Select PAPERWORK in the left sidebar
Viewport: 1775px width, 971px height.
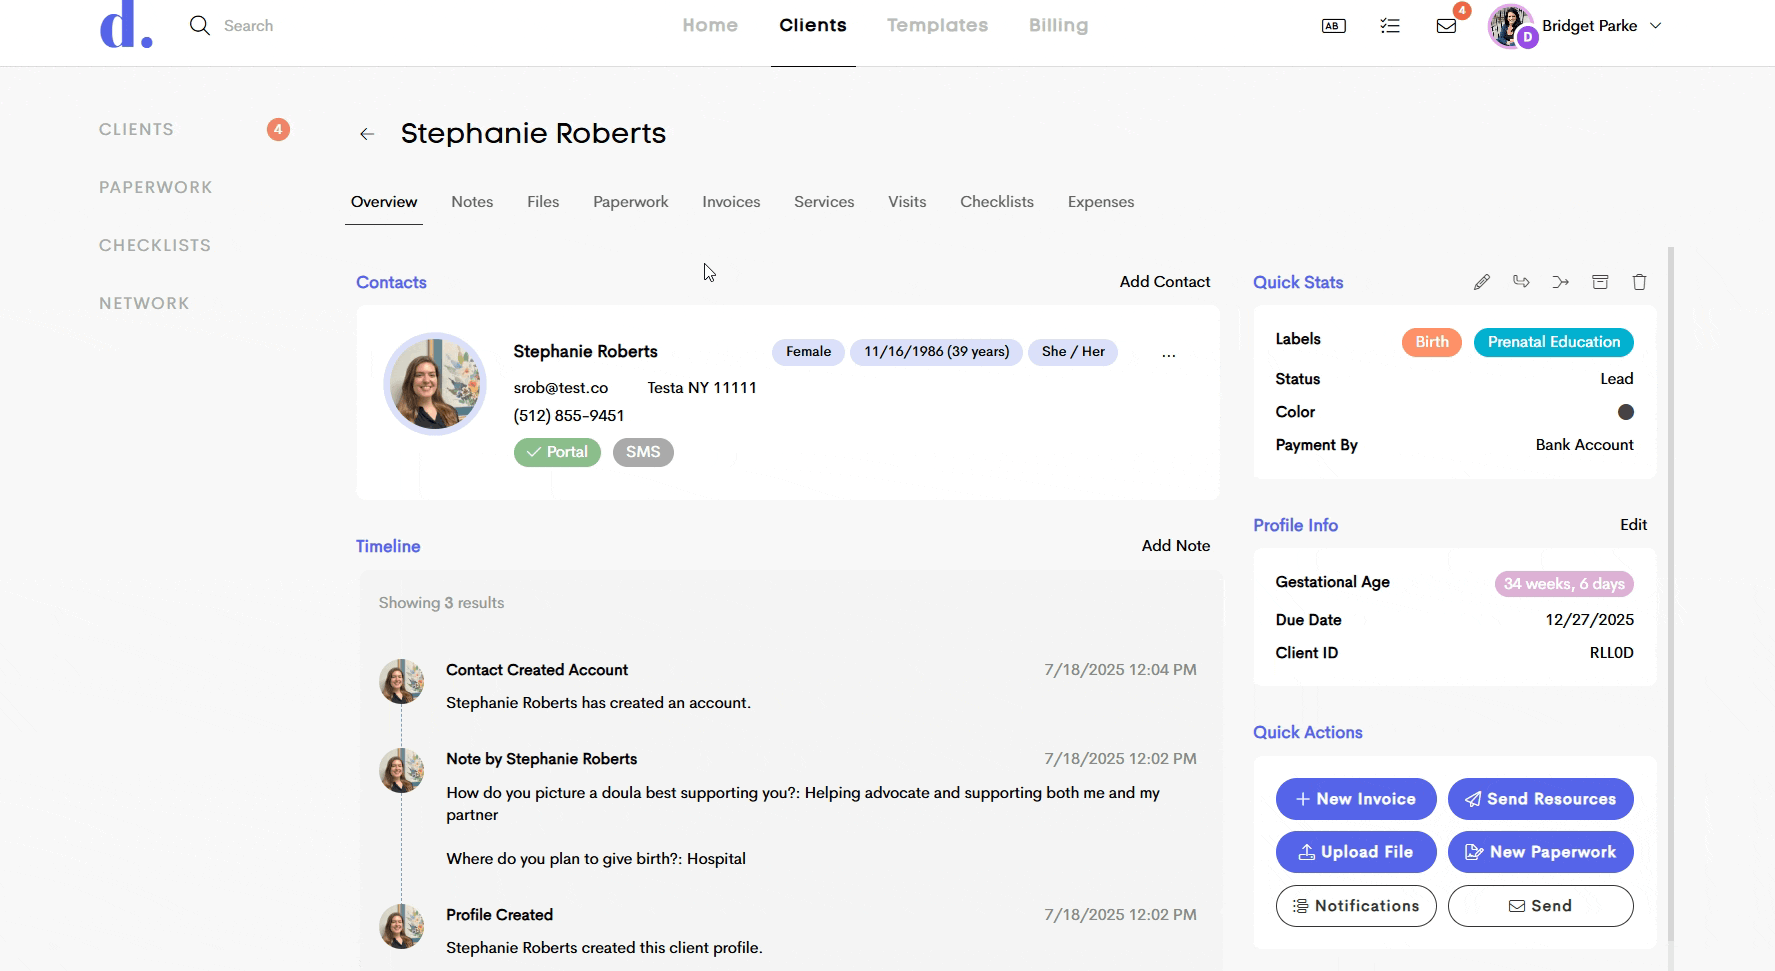[x=155, y=187]
